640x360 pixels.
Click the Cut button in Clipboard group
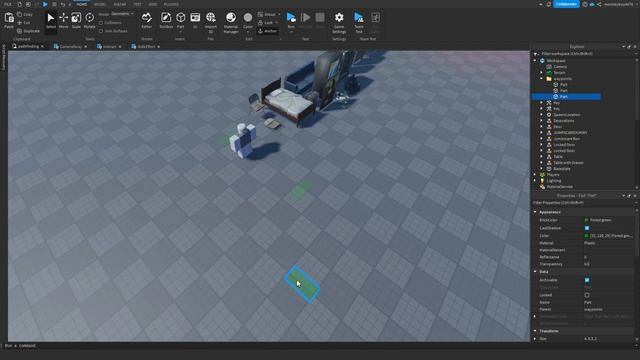click(24, 23)
